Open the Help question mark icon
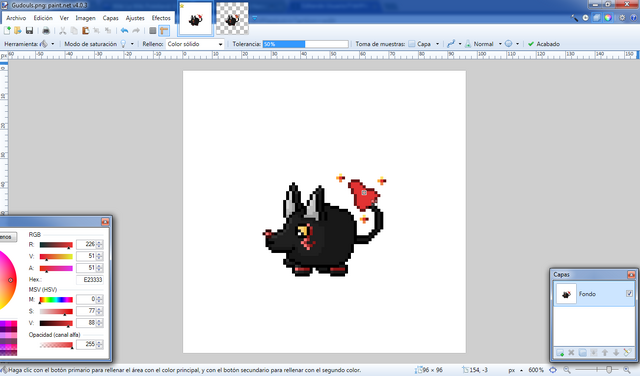Screen dimensions: 640x376 pyautogui.click(x=634, y=18)
